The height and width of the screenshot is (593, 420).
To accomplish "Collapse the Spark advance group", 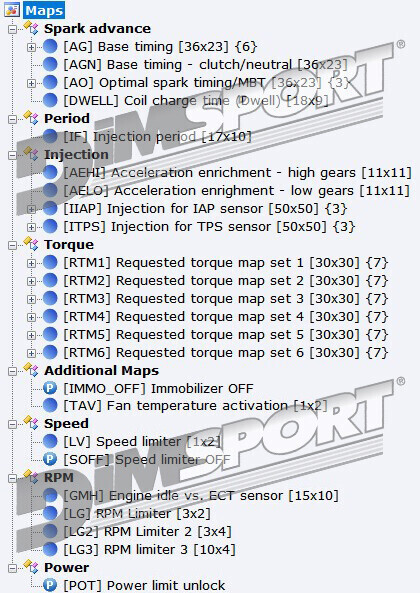I will [12, 29].
